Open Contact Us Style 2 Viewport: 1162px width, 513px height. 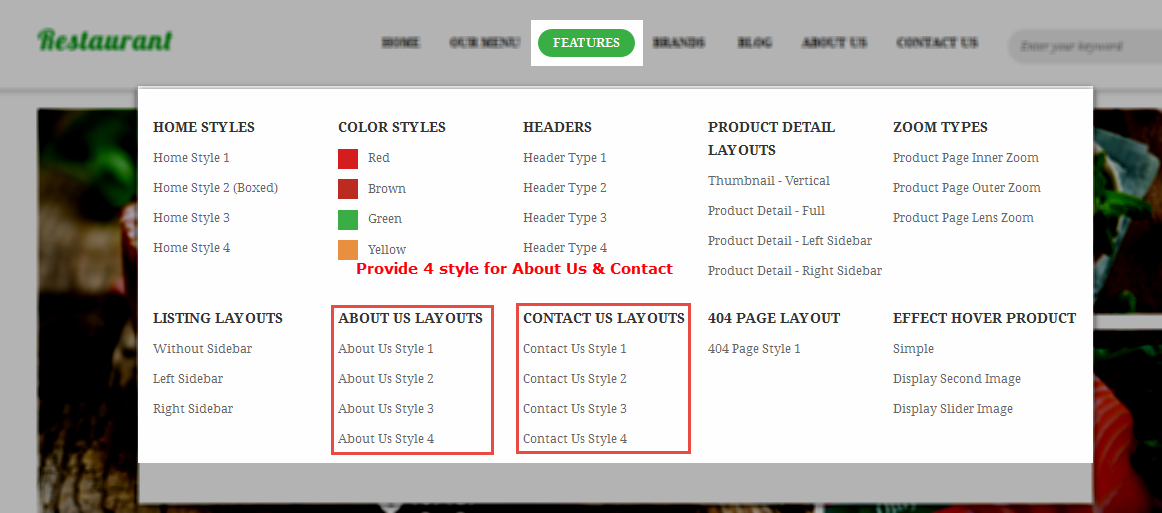[575, 379]
